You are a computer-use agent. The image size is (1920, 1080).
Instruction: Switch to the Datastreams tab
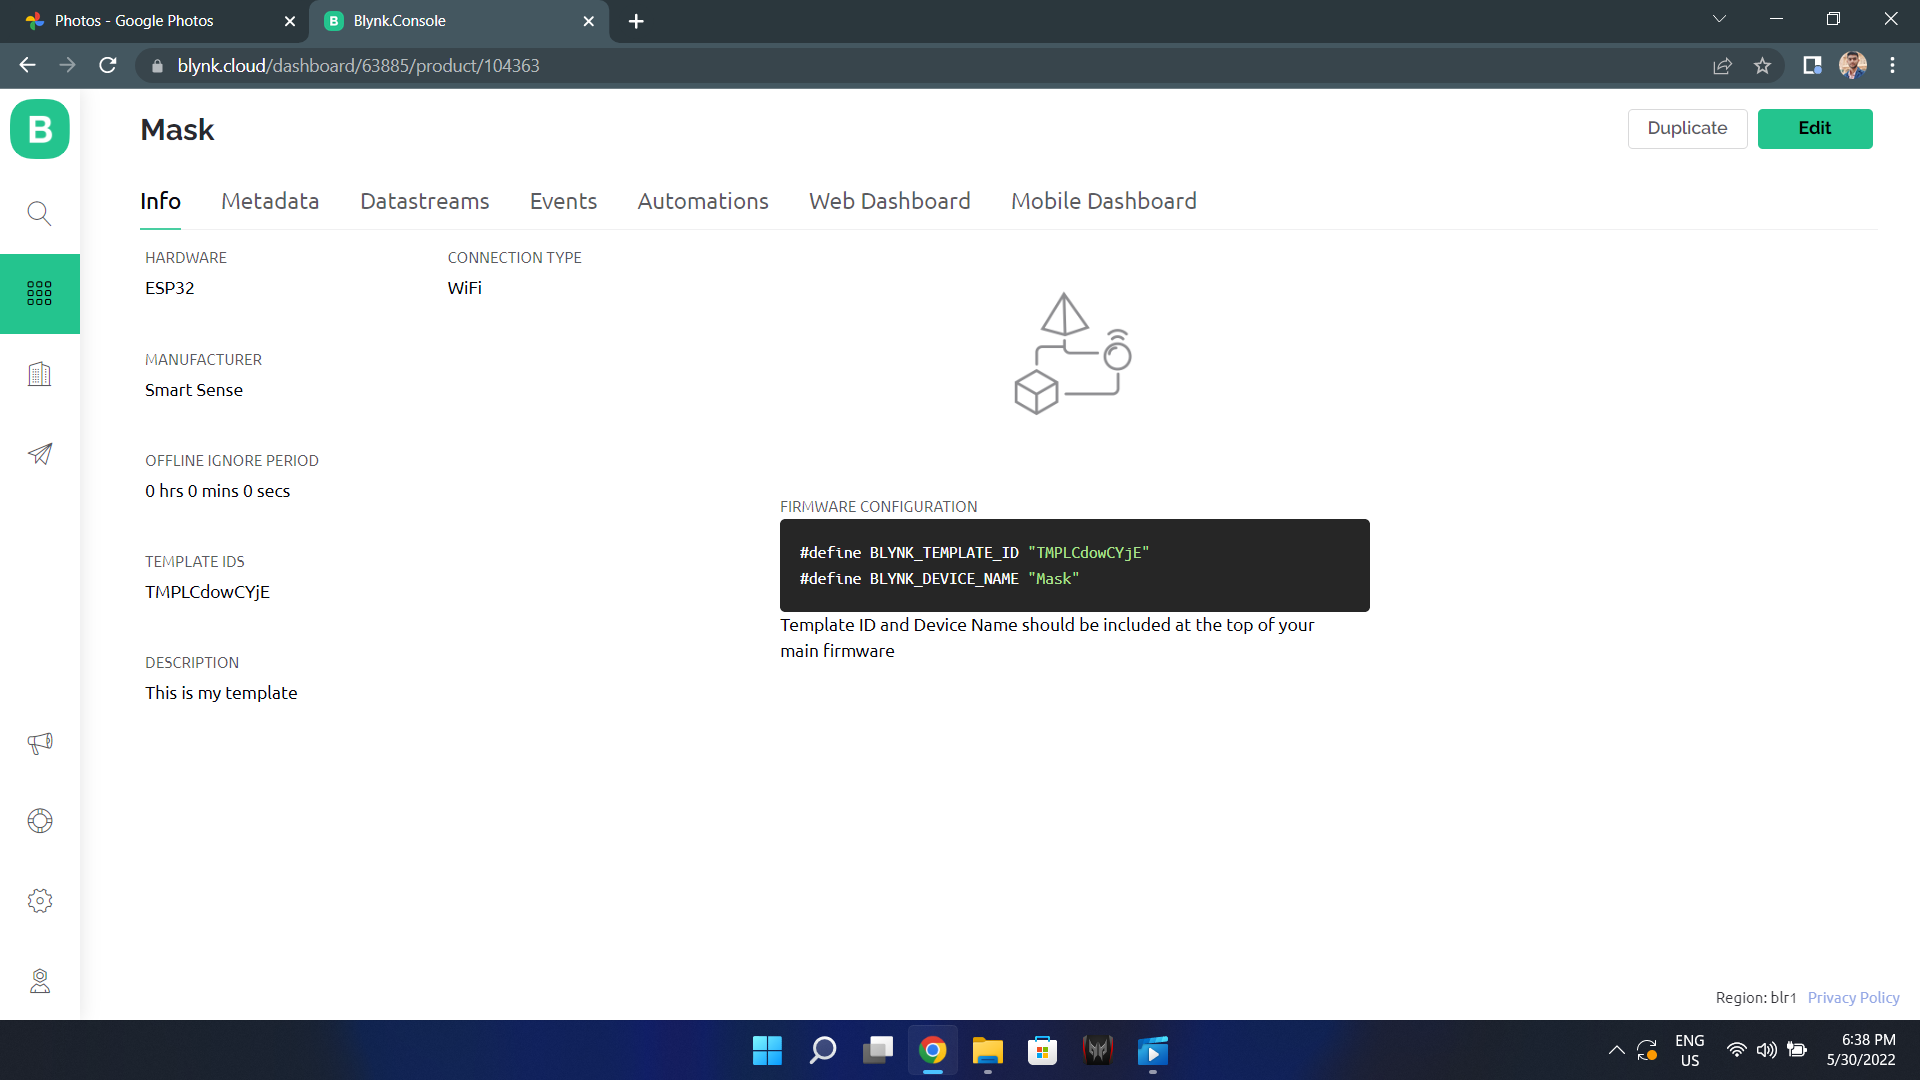[x=424, y=201]
